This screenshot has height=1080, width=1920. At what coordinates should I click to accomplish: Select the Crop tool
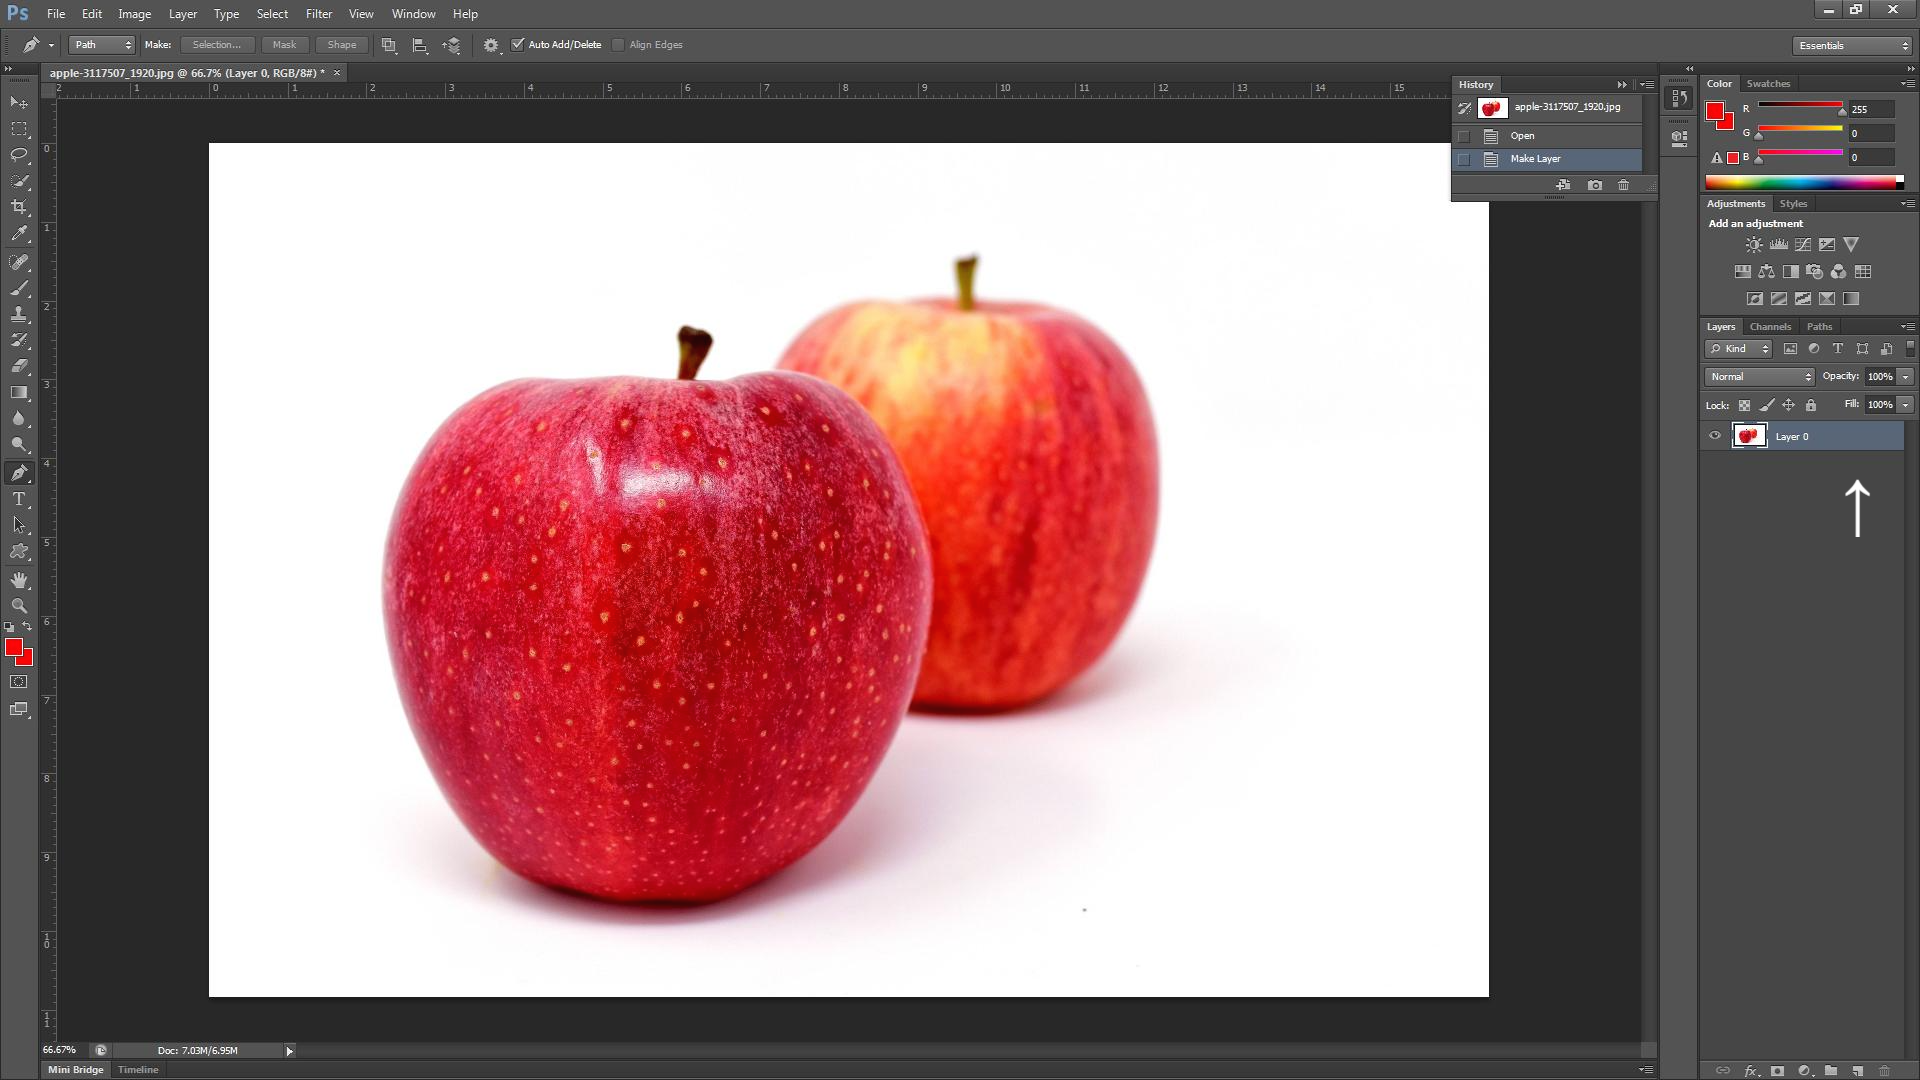[19, 207]
